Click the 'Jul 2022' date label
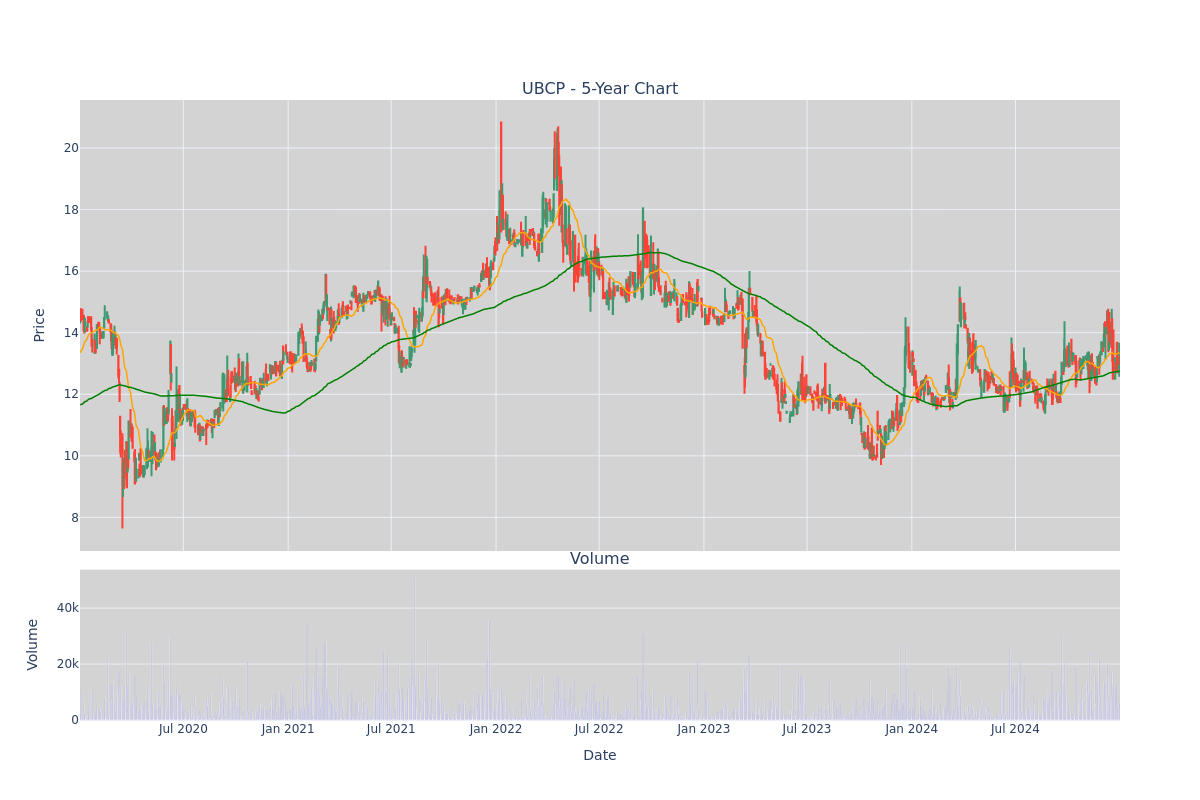The image size is (1200, 800). [599, 729]
